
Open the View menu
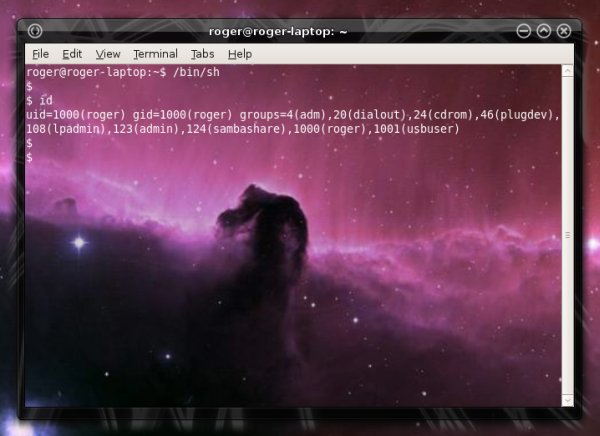point(108,54)
